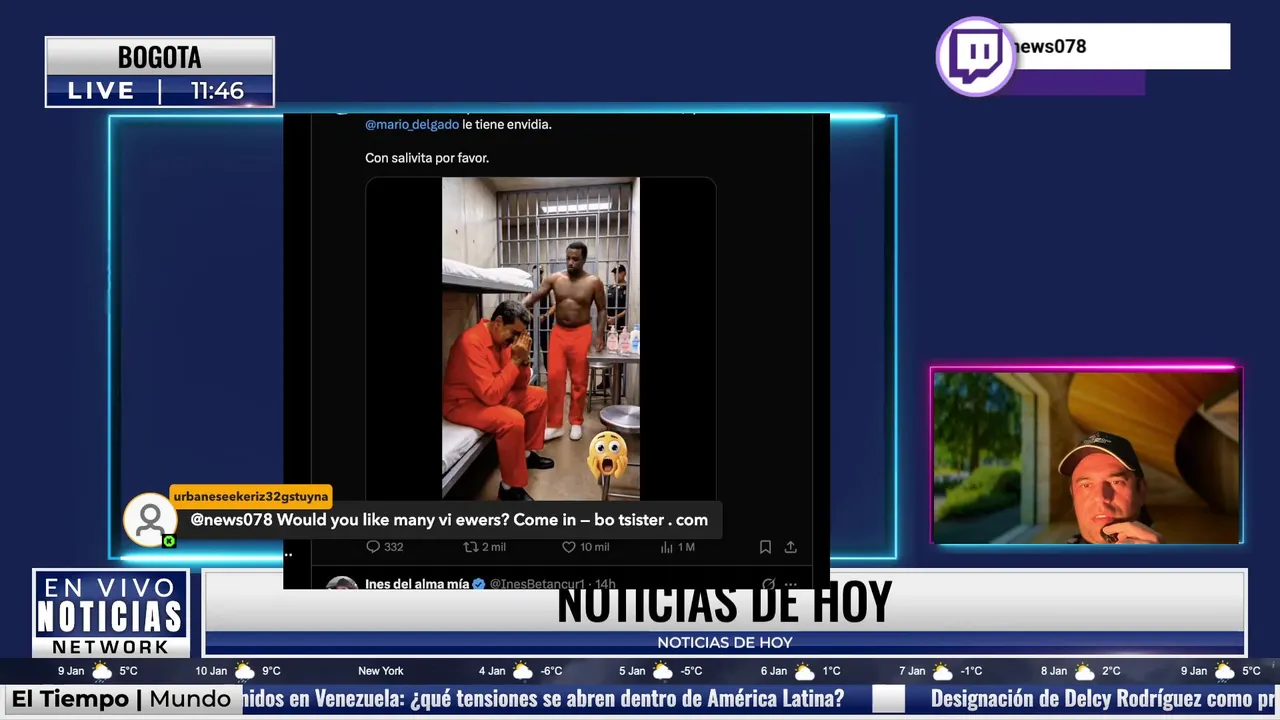The height and width of the screenshot is (720, 1280).
Task: Open the tweet's view analytics icon, 1 M
Action: pos(667,547)
